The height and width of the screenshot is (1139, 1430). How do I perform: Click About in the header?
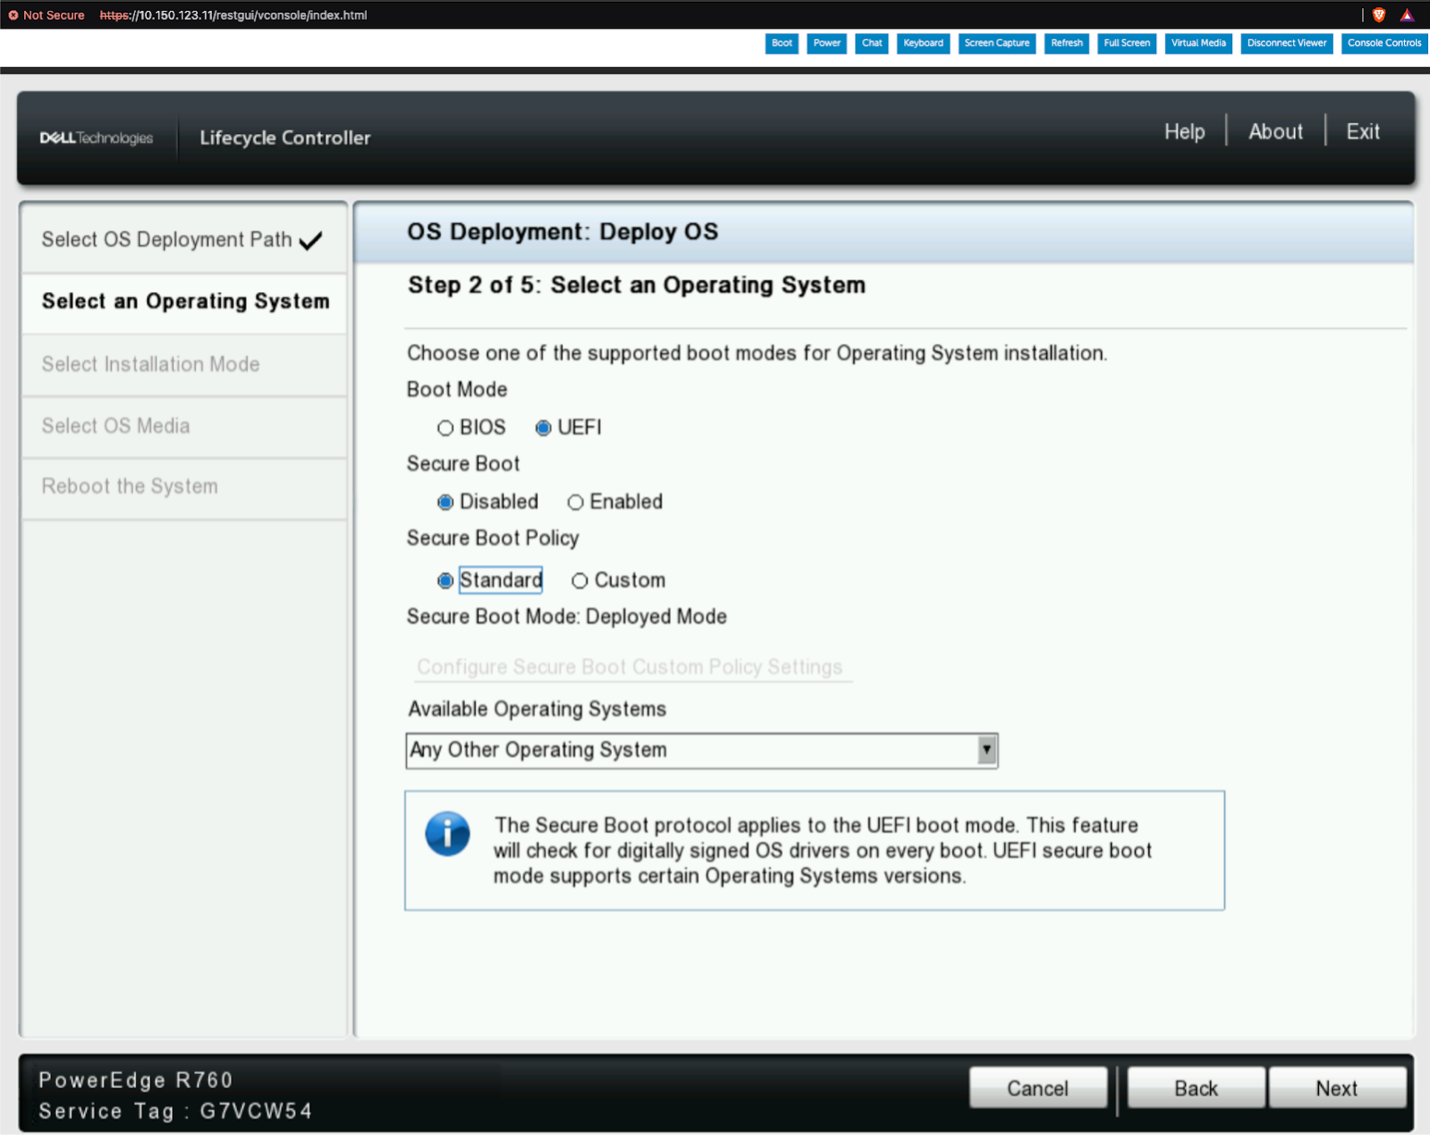tap(1275, 132)
